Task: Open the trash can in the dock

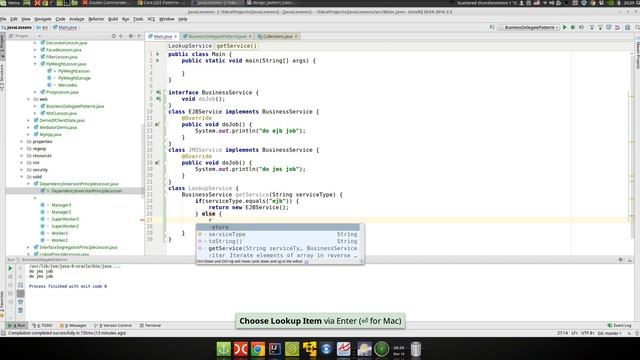Action: point(416,349)
